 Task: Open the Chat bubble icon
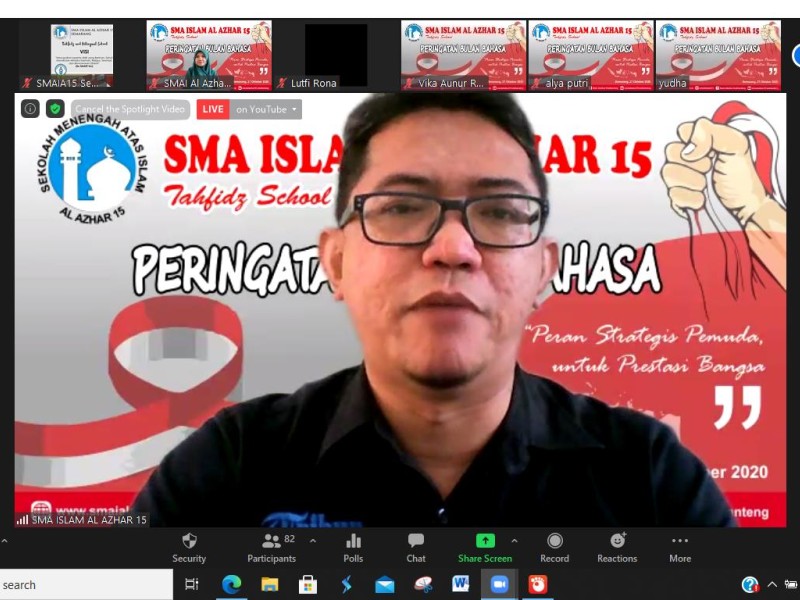(416, 548)
